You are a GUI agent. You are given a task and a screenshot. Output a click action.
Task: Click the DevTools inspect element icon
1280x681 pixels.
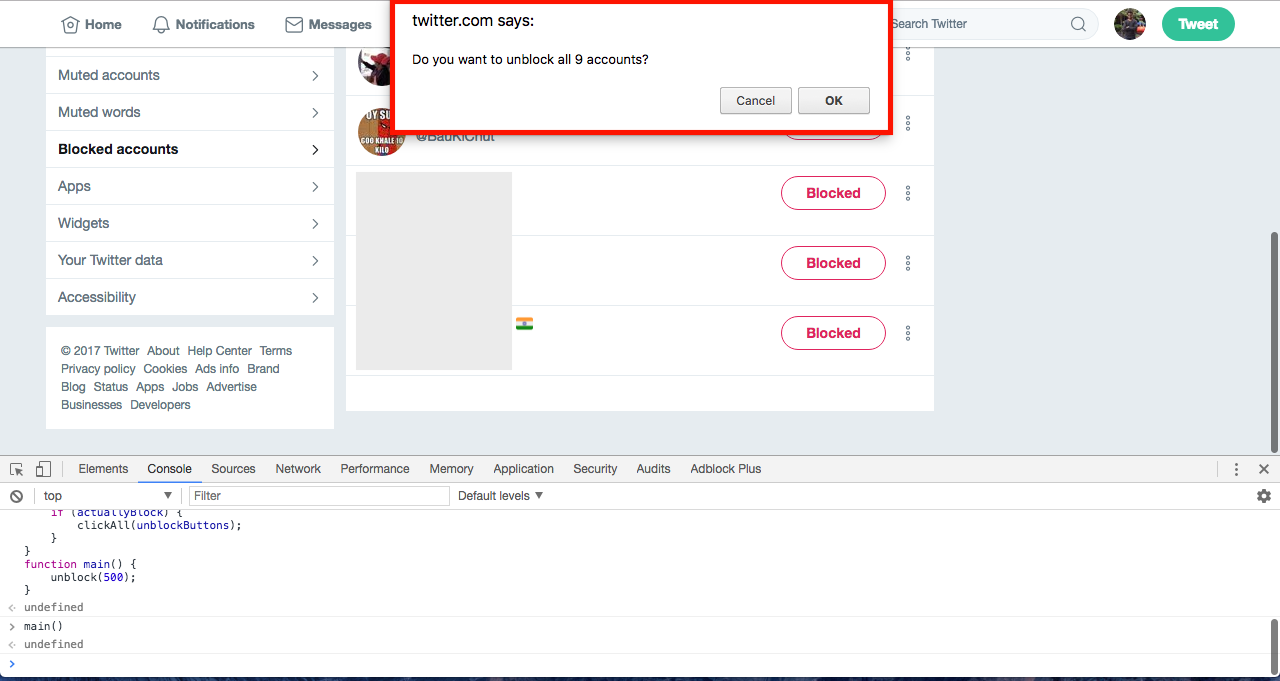(x=17, y=469)
